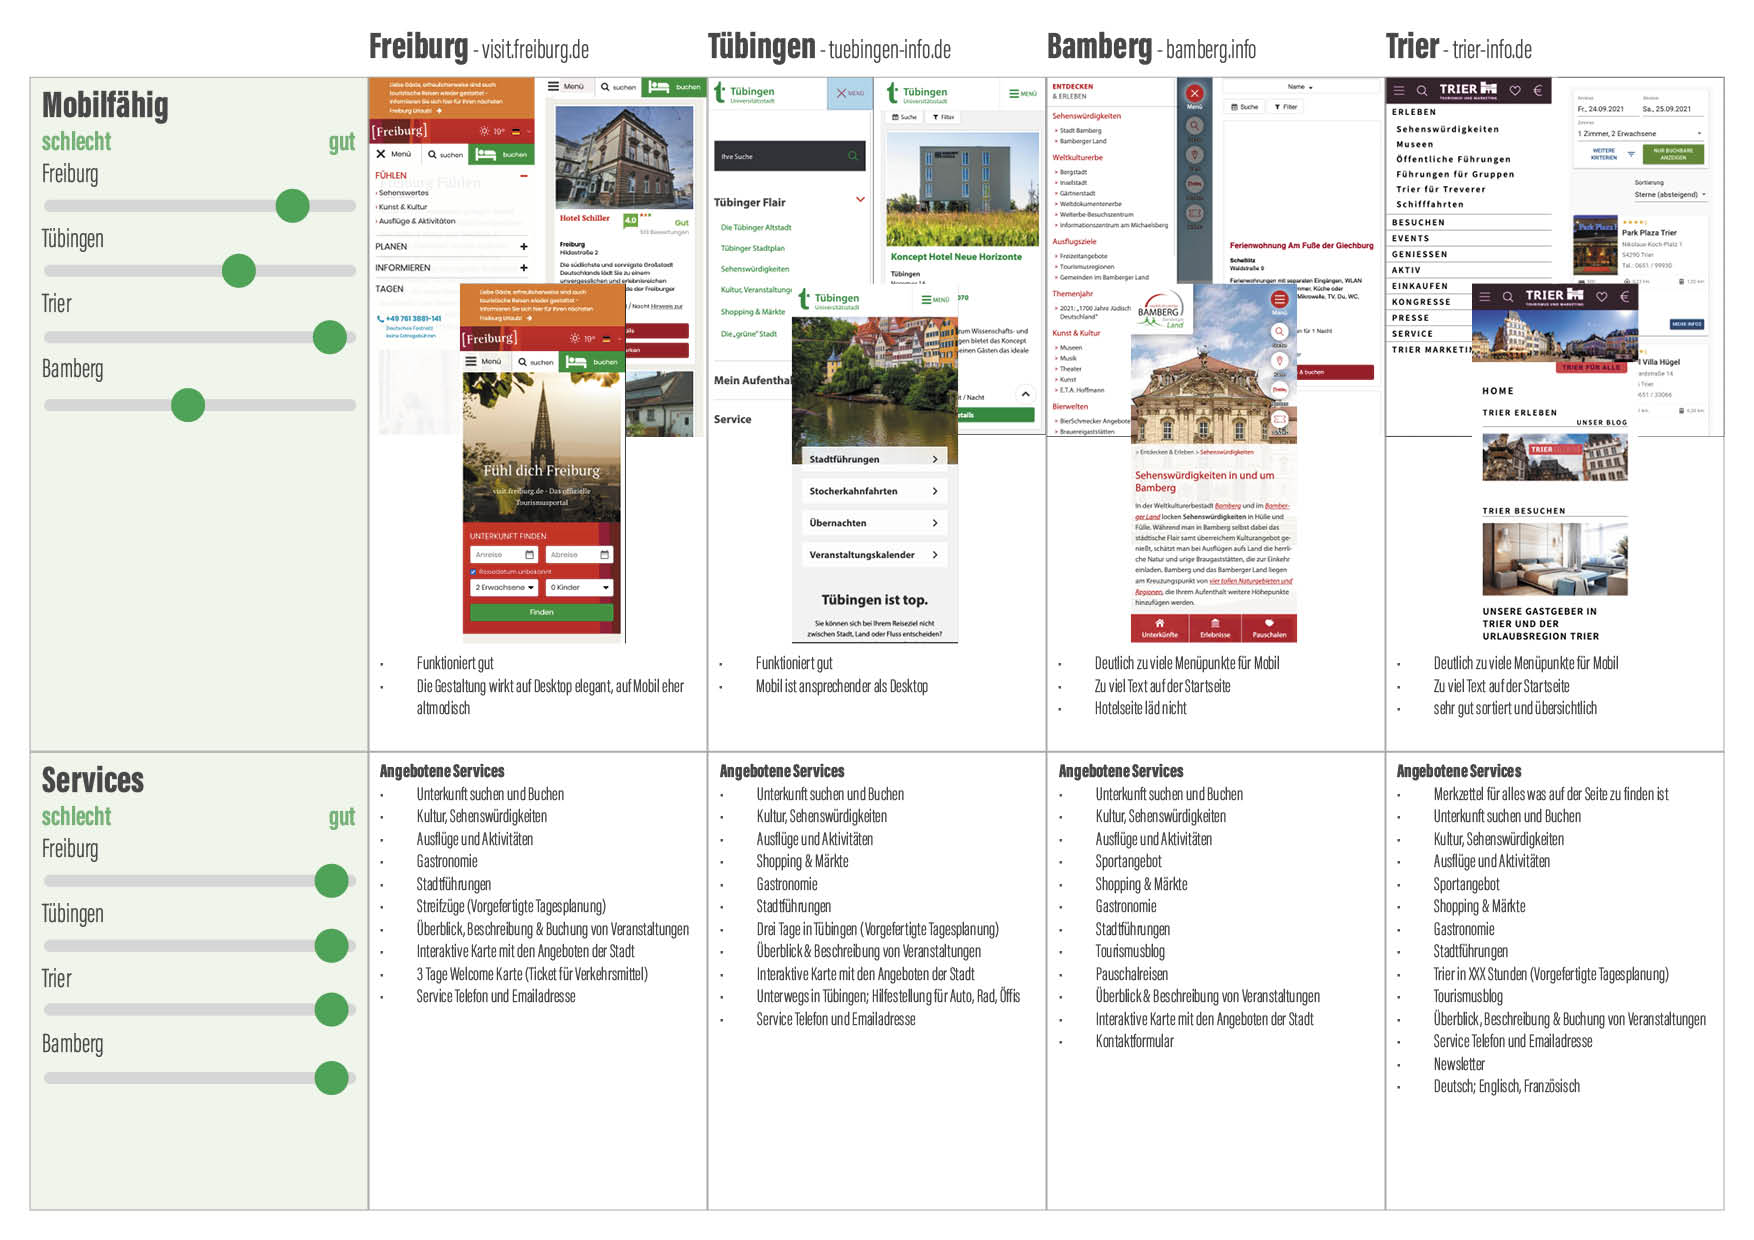Select 'GENIESSEN' in the Trier menu
This screenshot has width=1754, height=1240.
1420,254
